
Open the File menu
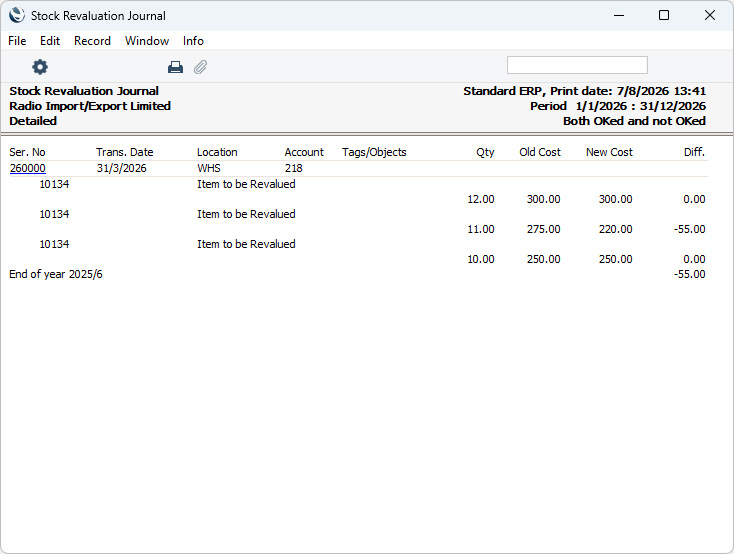click(17, 41)
